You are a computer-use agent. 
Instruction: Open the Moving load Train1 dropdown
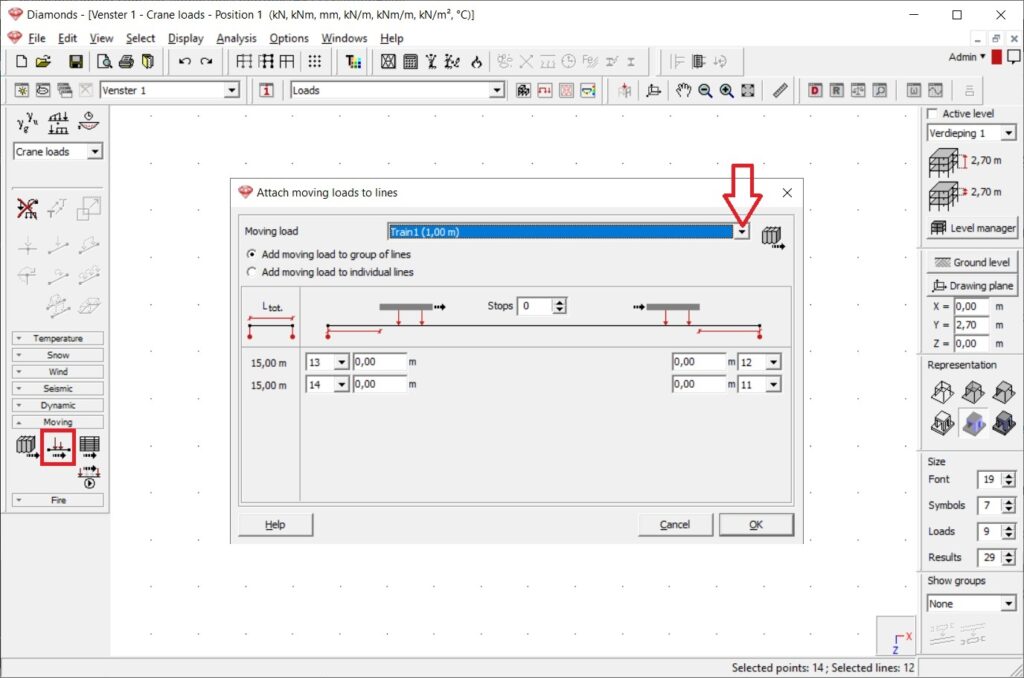pyautogui.click(x=741, y=232)
